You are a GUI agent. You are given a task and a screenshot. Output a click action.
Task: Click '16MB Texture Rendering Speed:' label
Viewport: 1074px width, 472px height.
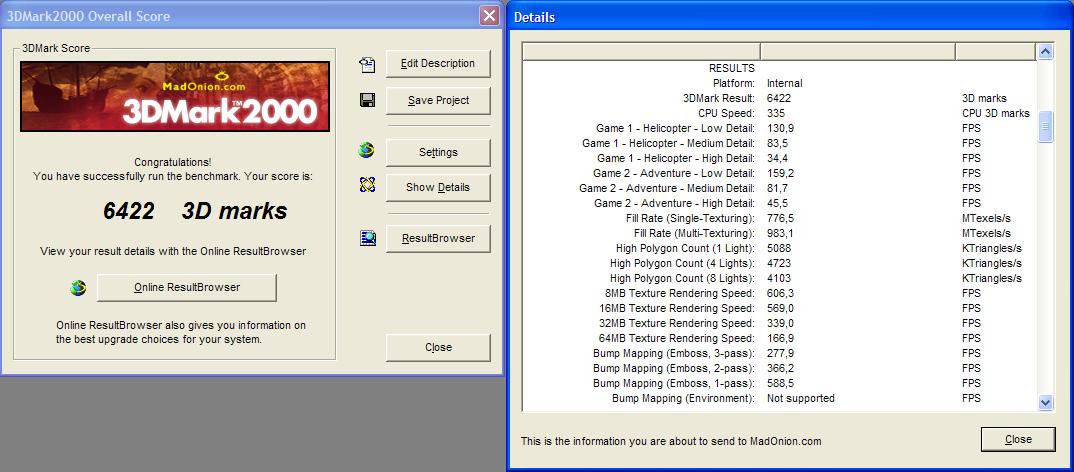tap(677, 308)
